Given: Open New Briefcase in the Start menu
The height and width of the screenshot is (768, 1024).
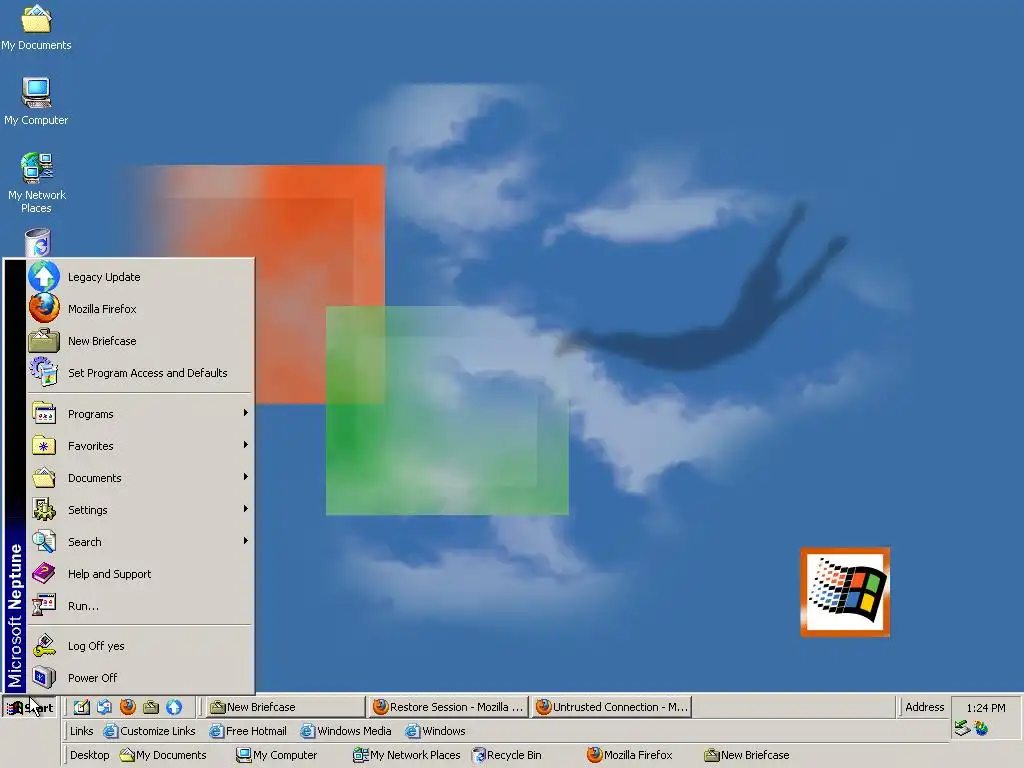Looking at the screenshot, I should tap(140, 341).
